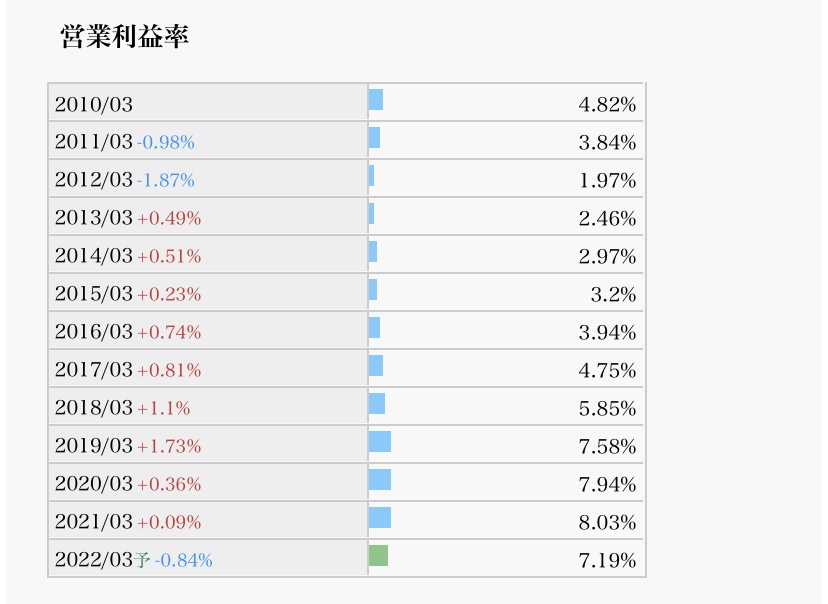Click the 1.97% value for 2012/03
This screenshot has height=604, width=828.
point(607,180)
